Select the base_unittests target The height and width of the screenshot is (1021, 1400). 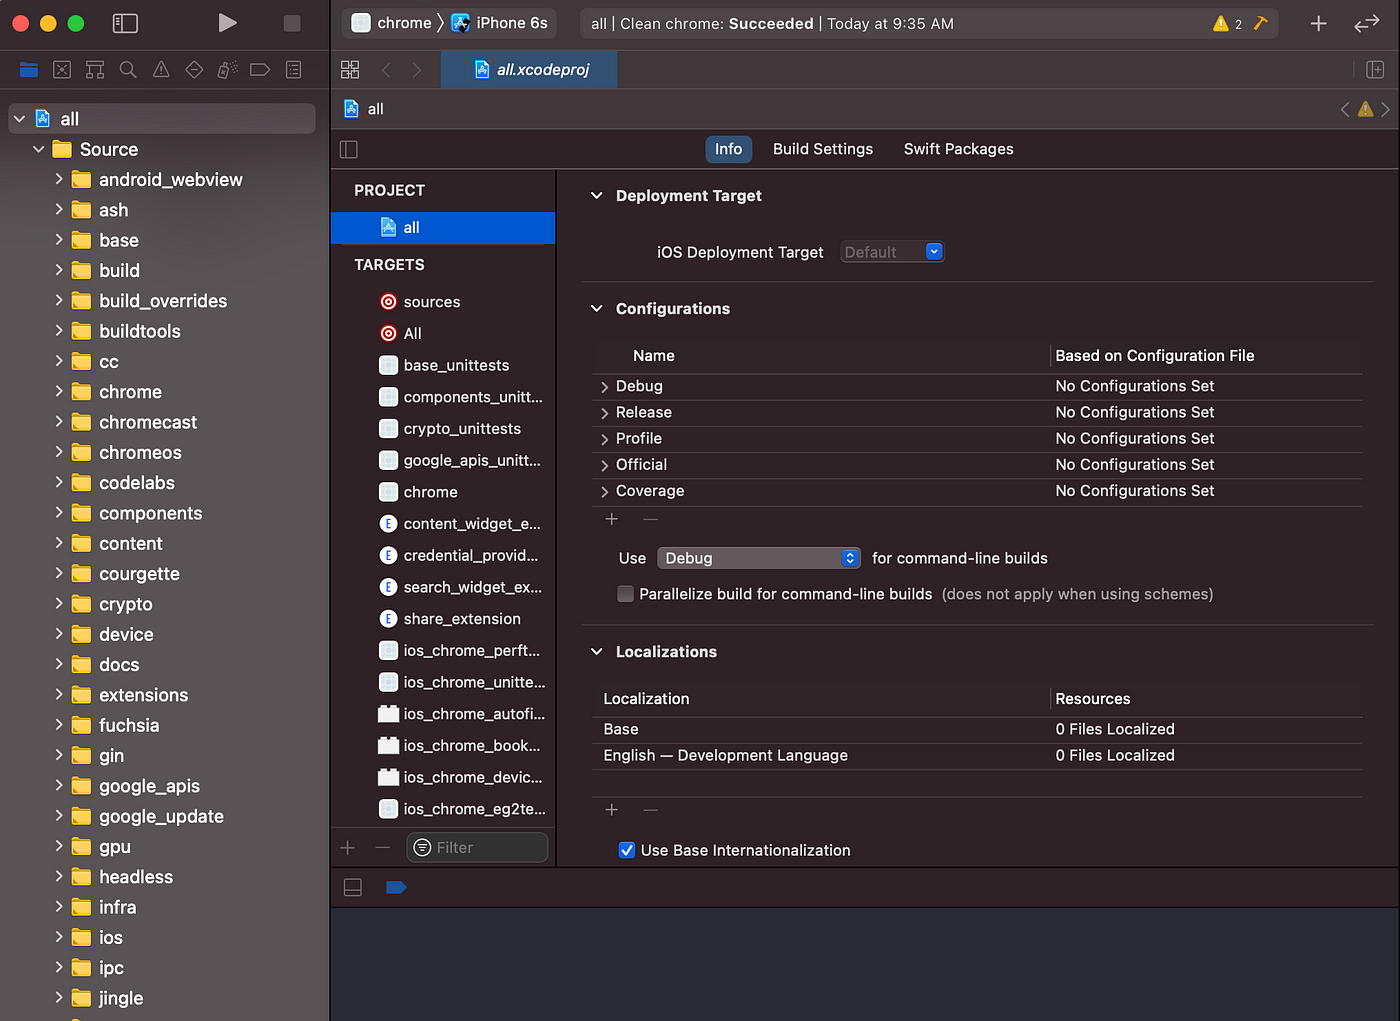(x=443, y=365)
